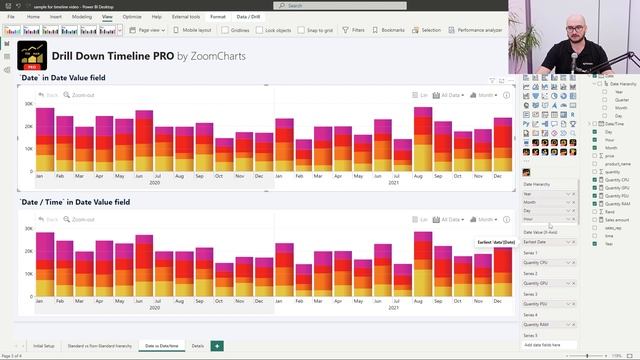Uncheck the Quantity GPU field
This screenshot has width=640, height=360.
click(x=595, y=188)
